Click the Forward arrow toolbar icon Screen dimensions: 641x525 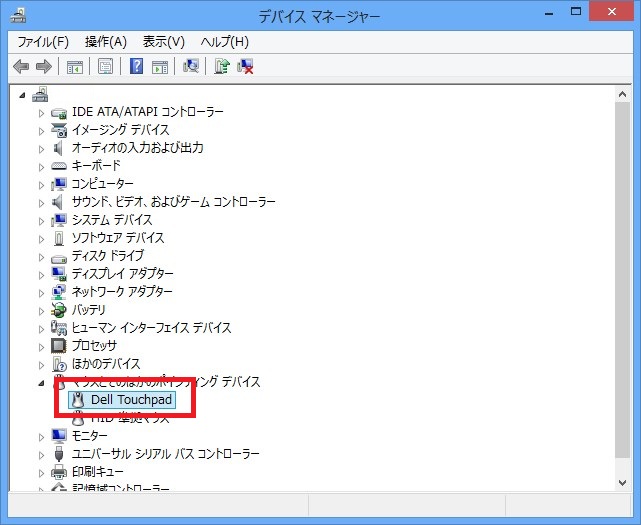[44, 66]
